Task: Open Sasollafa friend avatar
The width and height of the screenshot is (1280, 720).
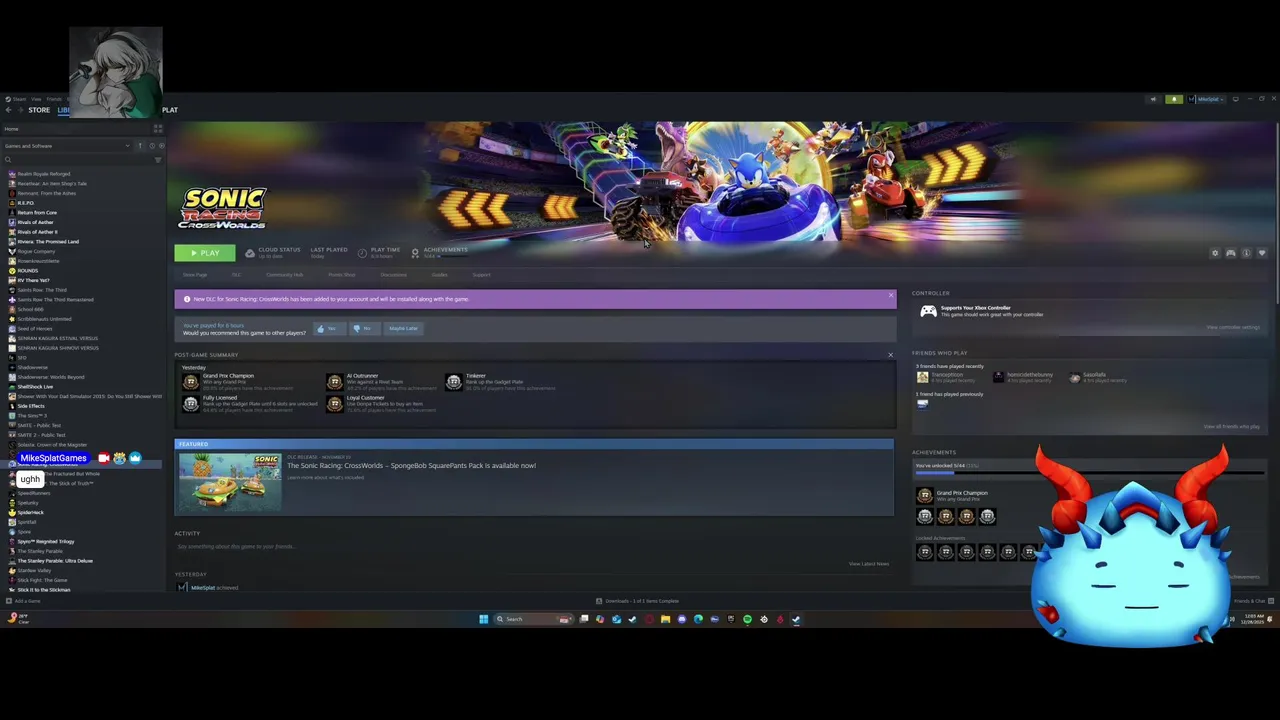Action: [x=1075, y=377]
